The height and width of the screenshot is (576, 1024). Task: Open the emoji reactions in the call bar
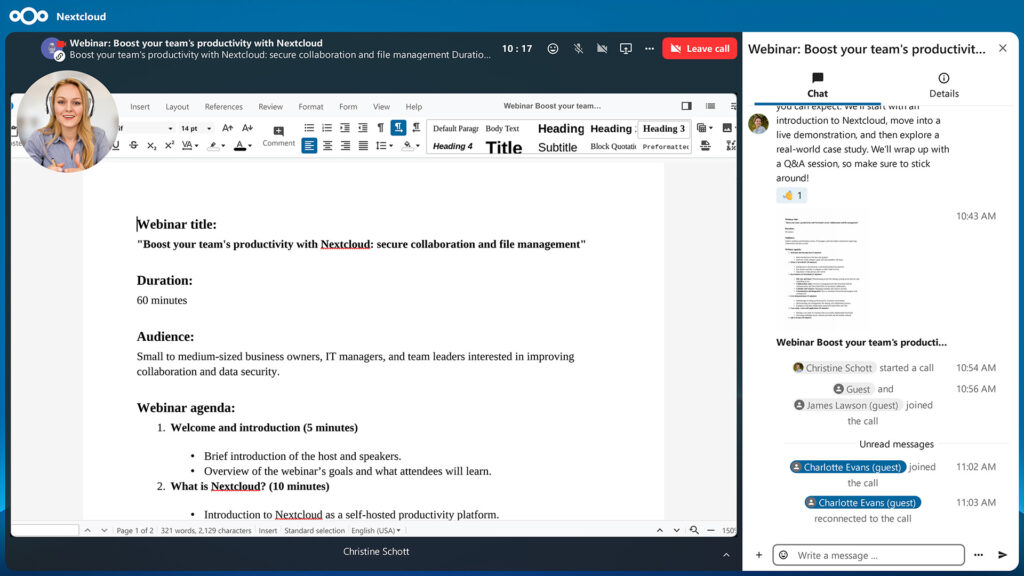[553, 47]
